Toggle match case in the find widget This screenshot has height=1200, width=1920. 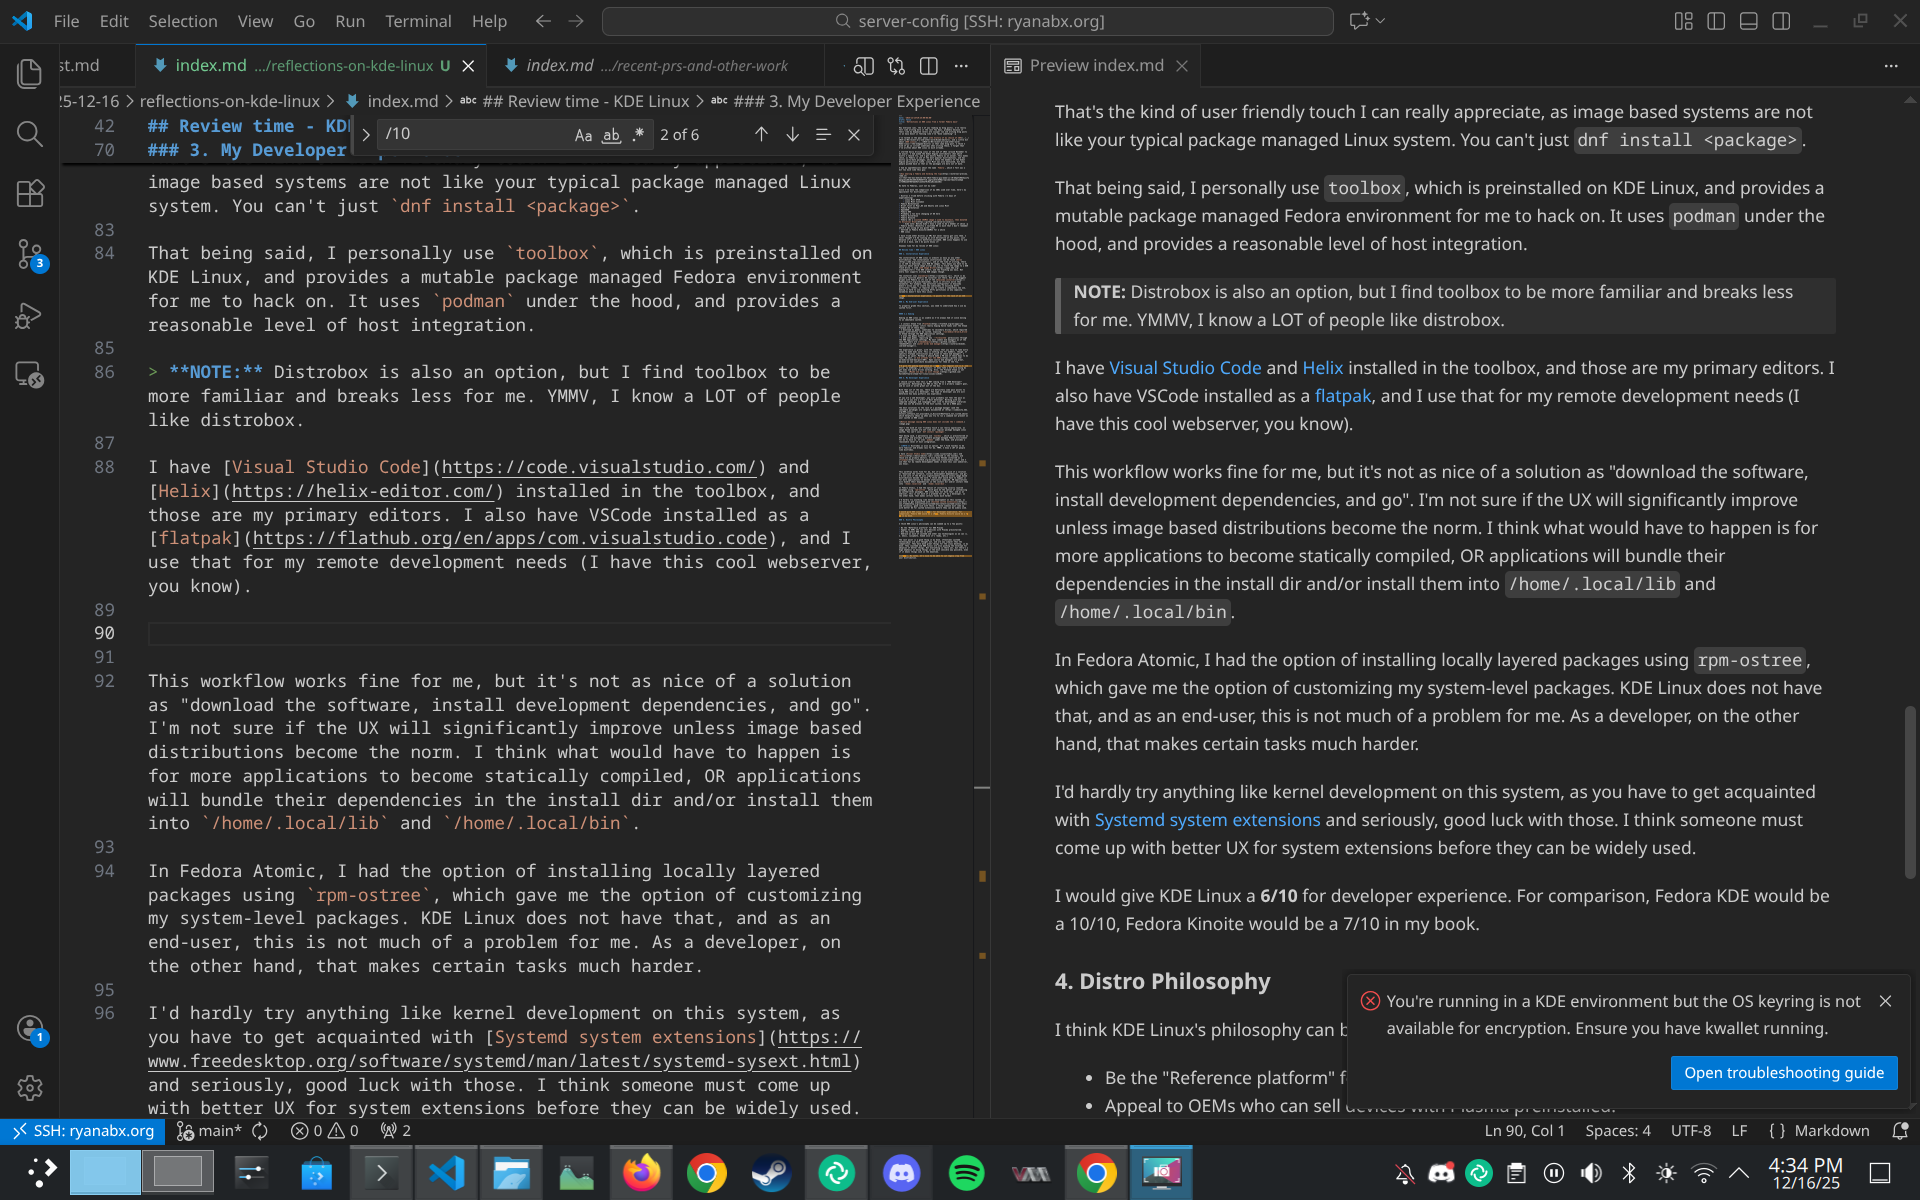585,134
